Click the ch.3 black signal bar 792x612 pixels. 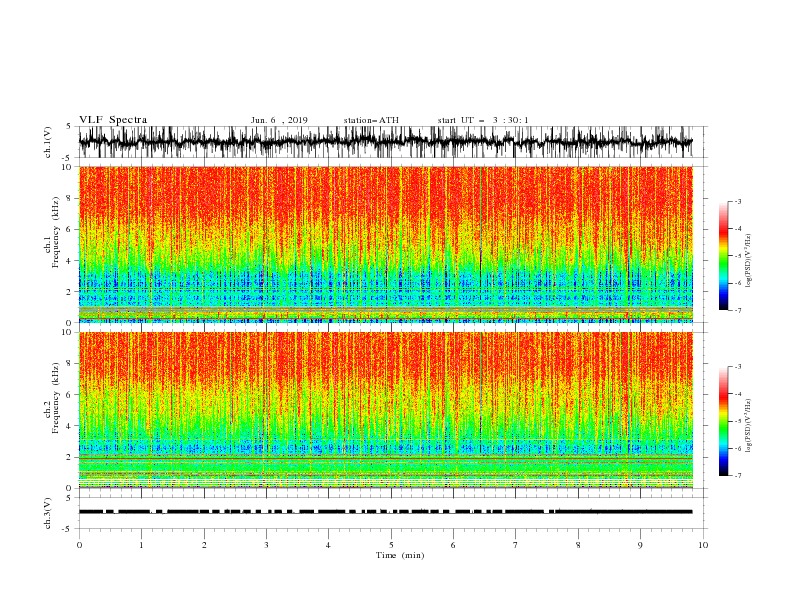coord(385,512)
